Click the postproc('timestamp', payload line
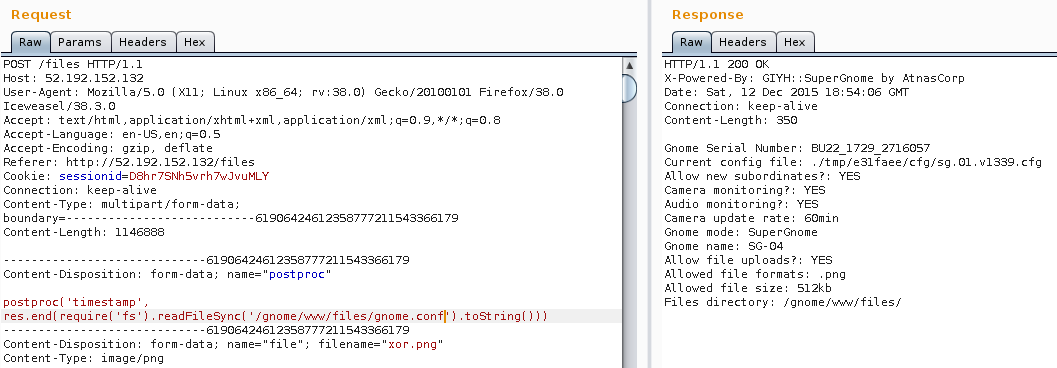The image size is (1057, 368). tap(76, 303)
